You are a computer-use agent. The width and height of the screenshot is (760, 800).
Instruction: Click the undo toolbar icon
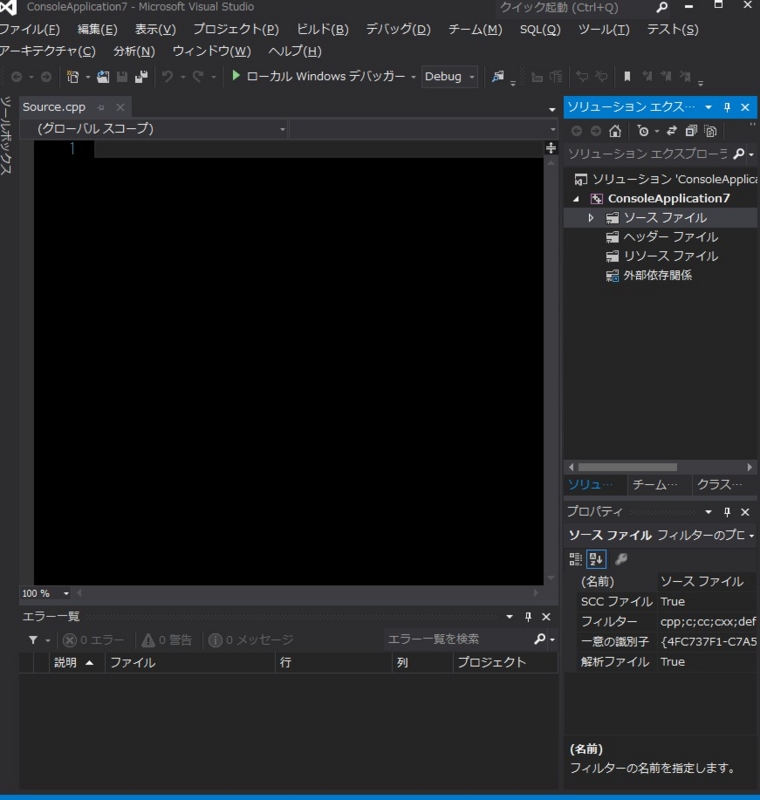pyautogui.click(x=167, y=77)
